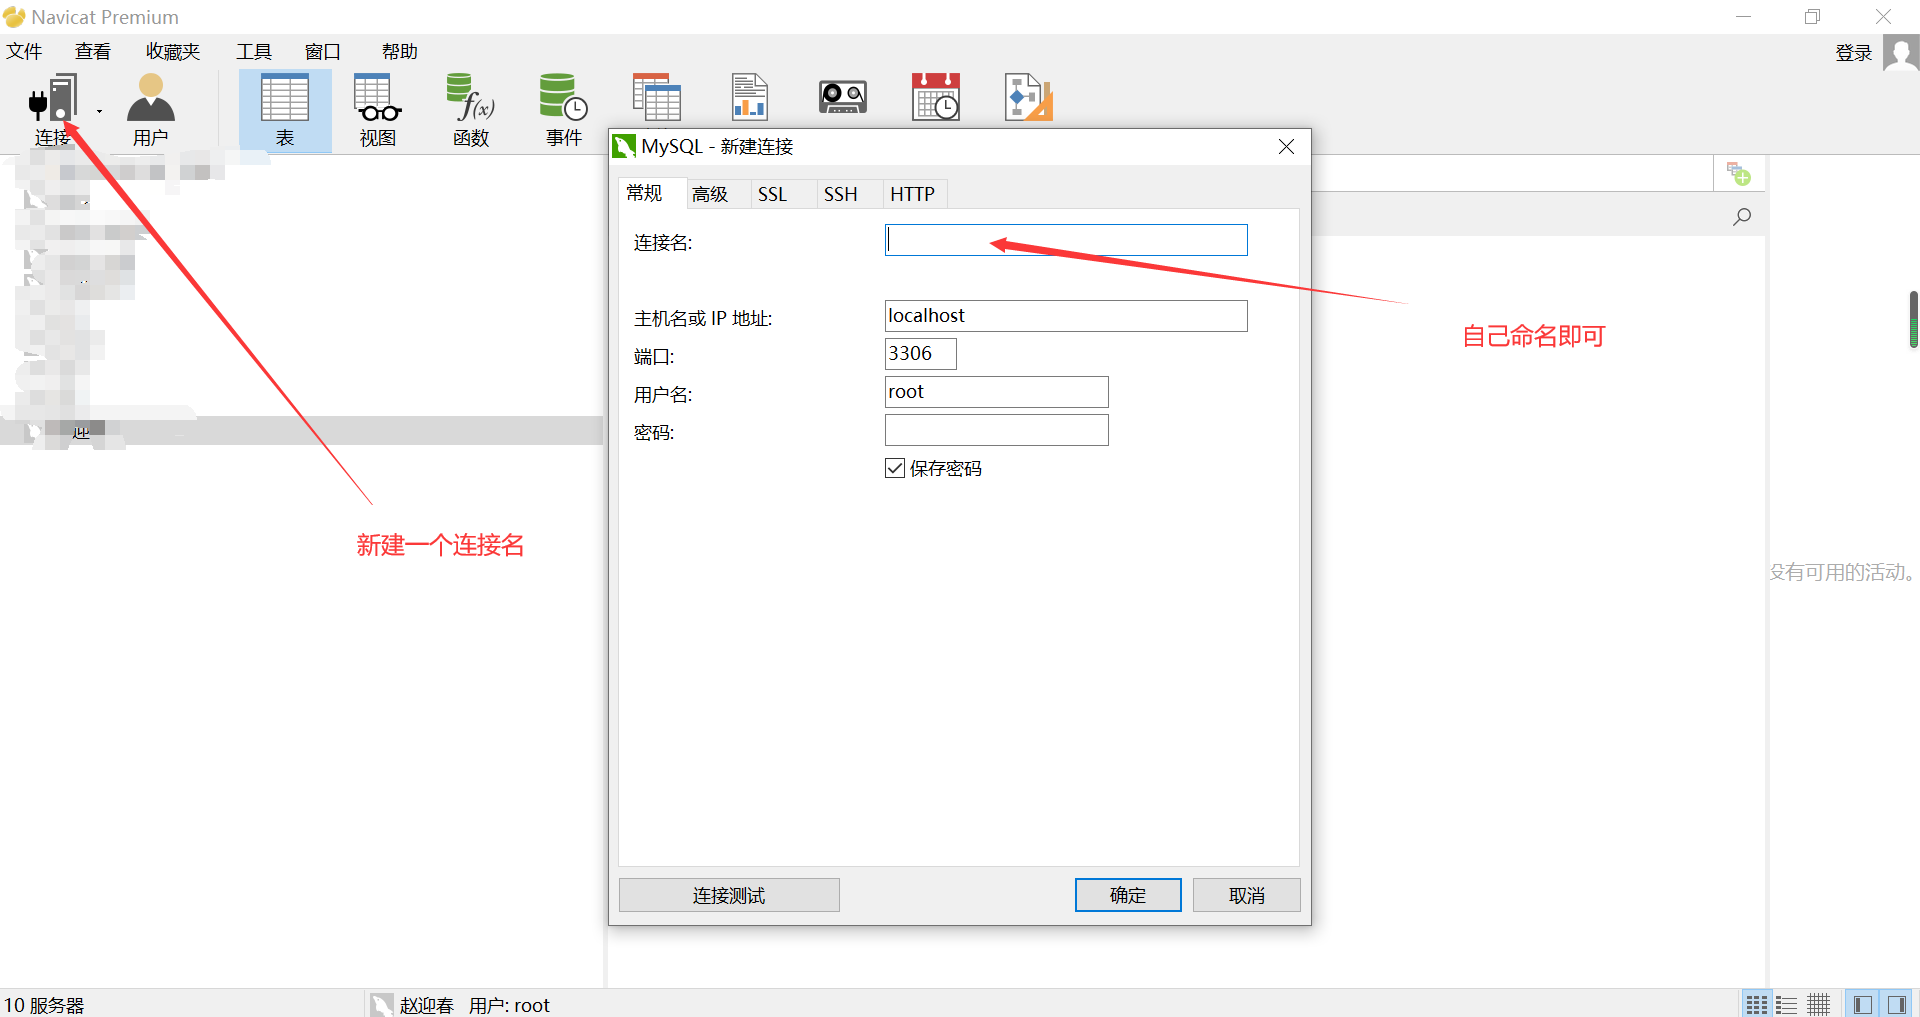Switch to detail table view in status bar
This screenshot has width=1920, height=1017.
point(1819,1004)
